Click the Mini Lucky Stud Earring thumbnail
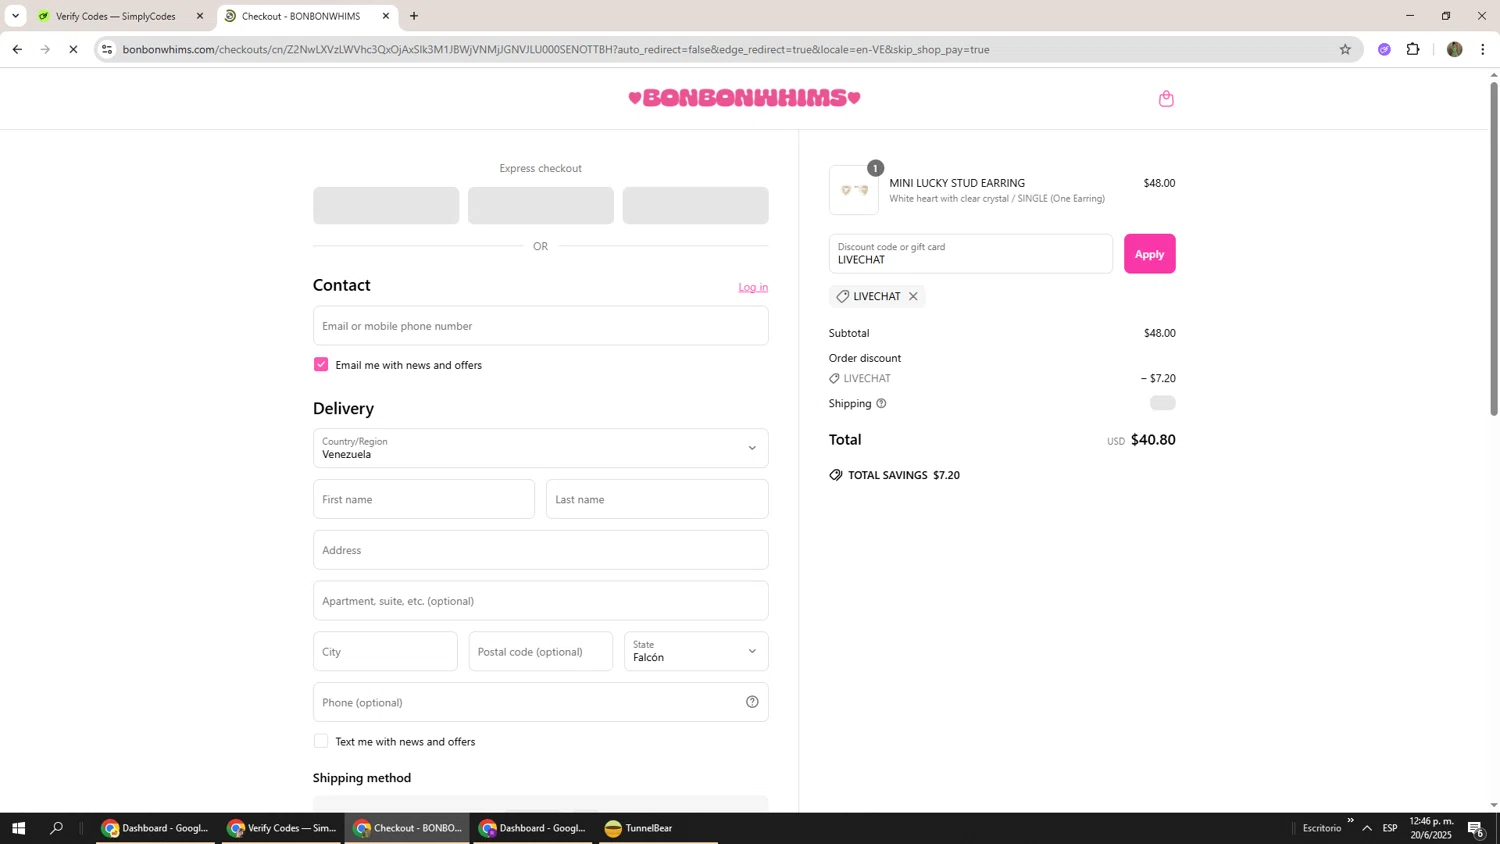1500x844 pixels. (x=854, y=190)
